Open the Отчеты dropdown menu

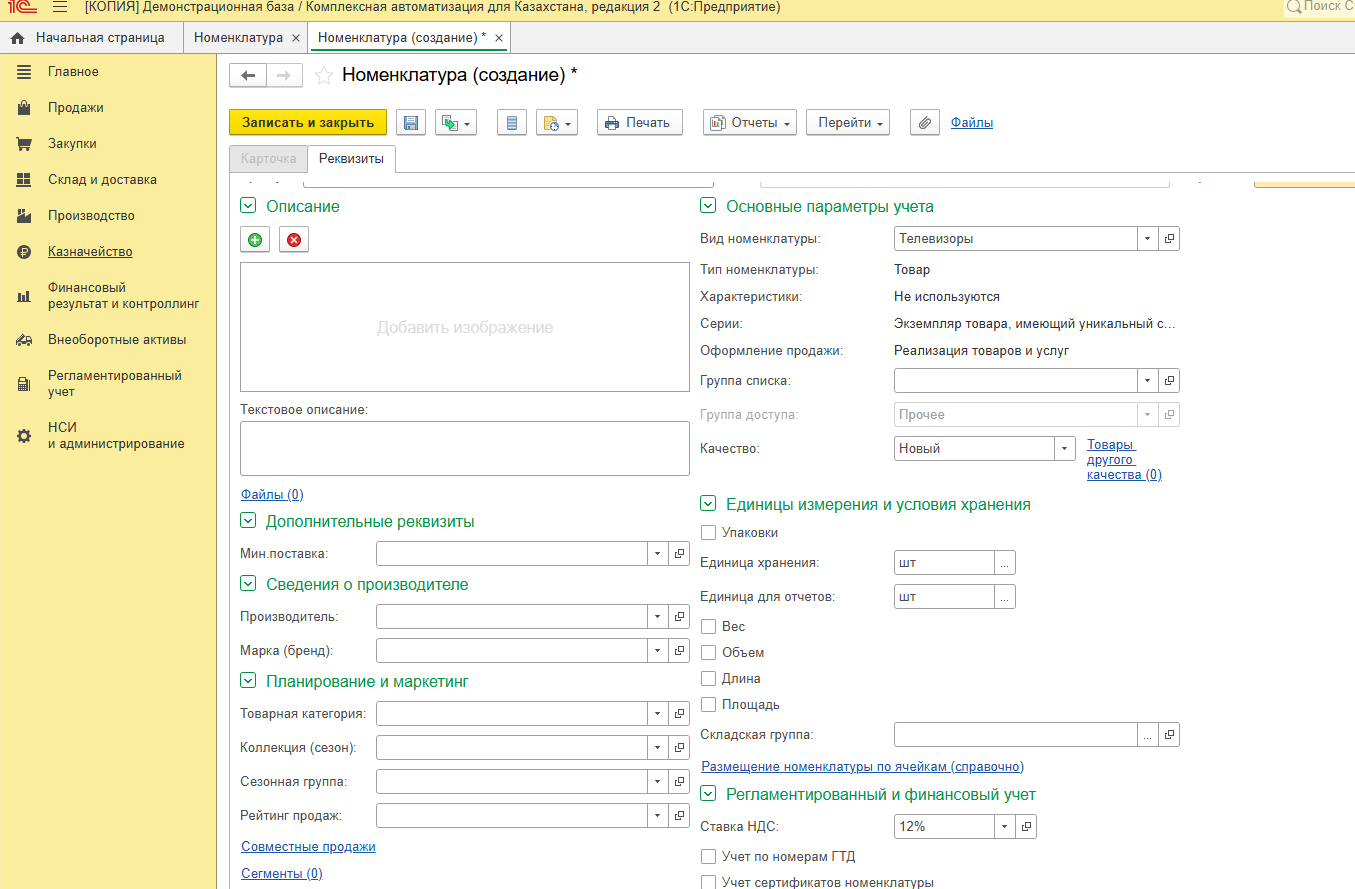[750, 123]
